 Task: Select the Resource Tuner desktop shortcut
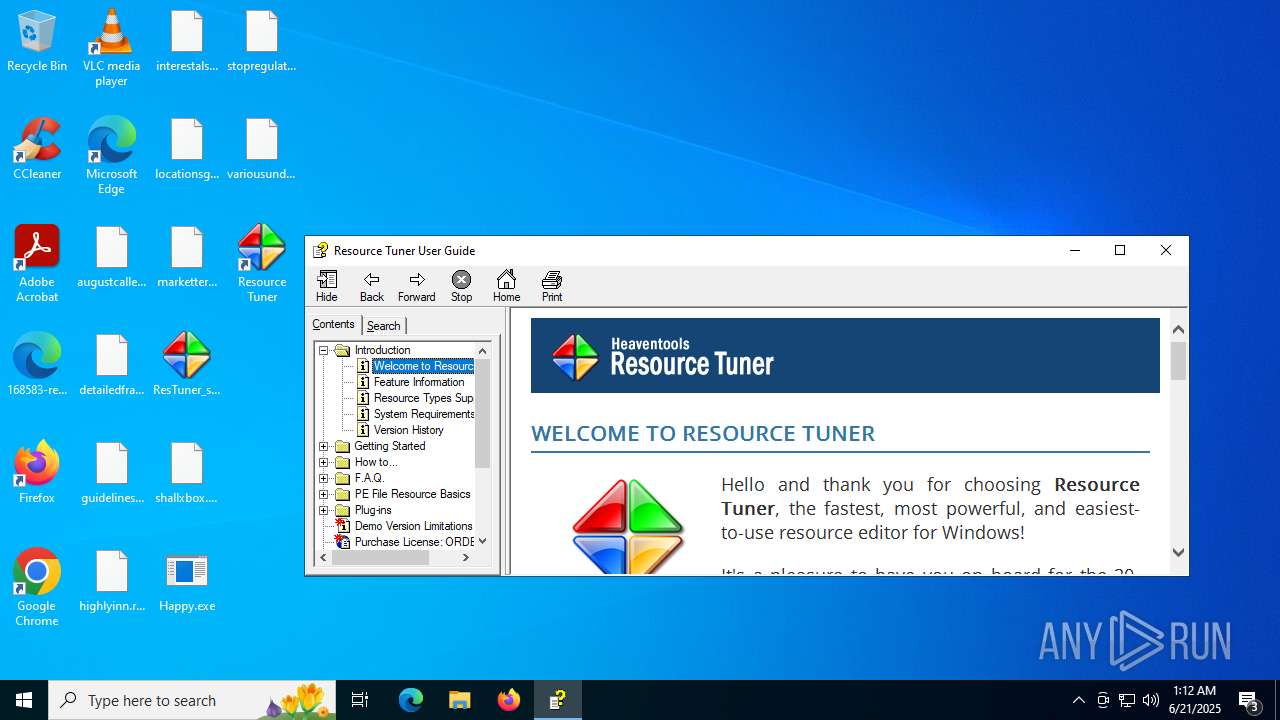tap(262, 264)
